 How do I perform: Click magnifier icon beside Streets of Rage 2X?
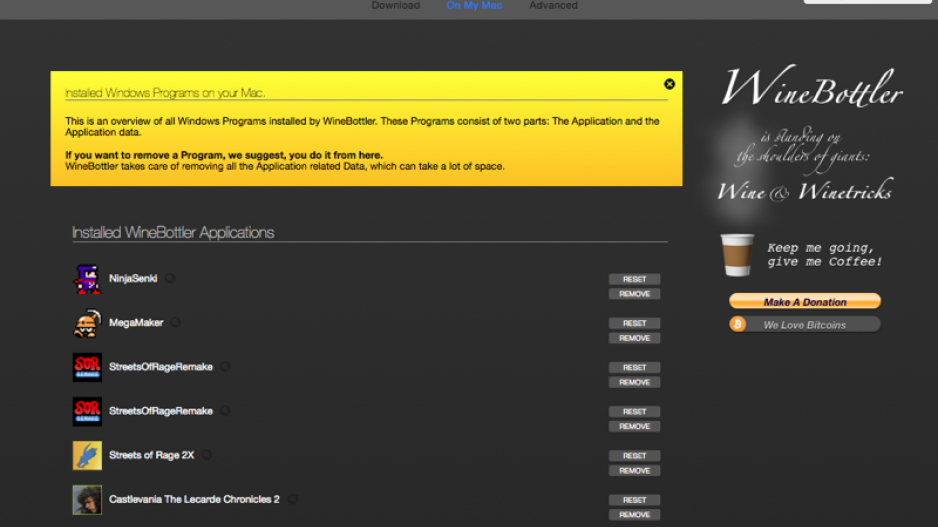pos(206,455)
